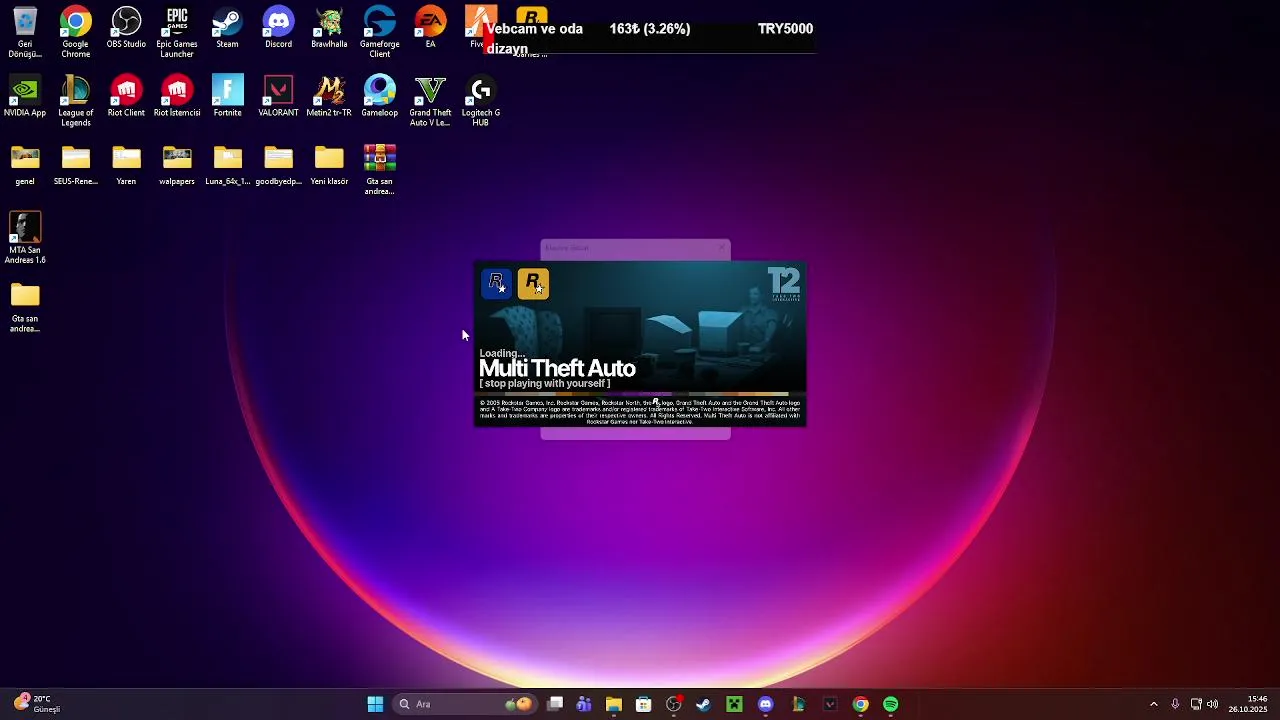The image size is (1280, 720).
Task: Launch Google Chrome from the desktop
Action: pyautogui.click(x=75, y=32)
